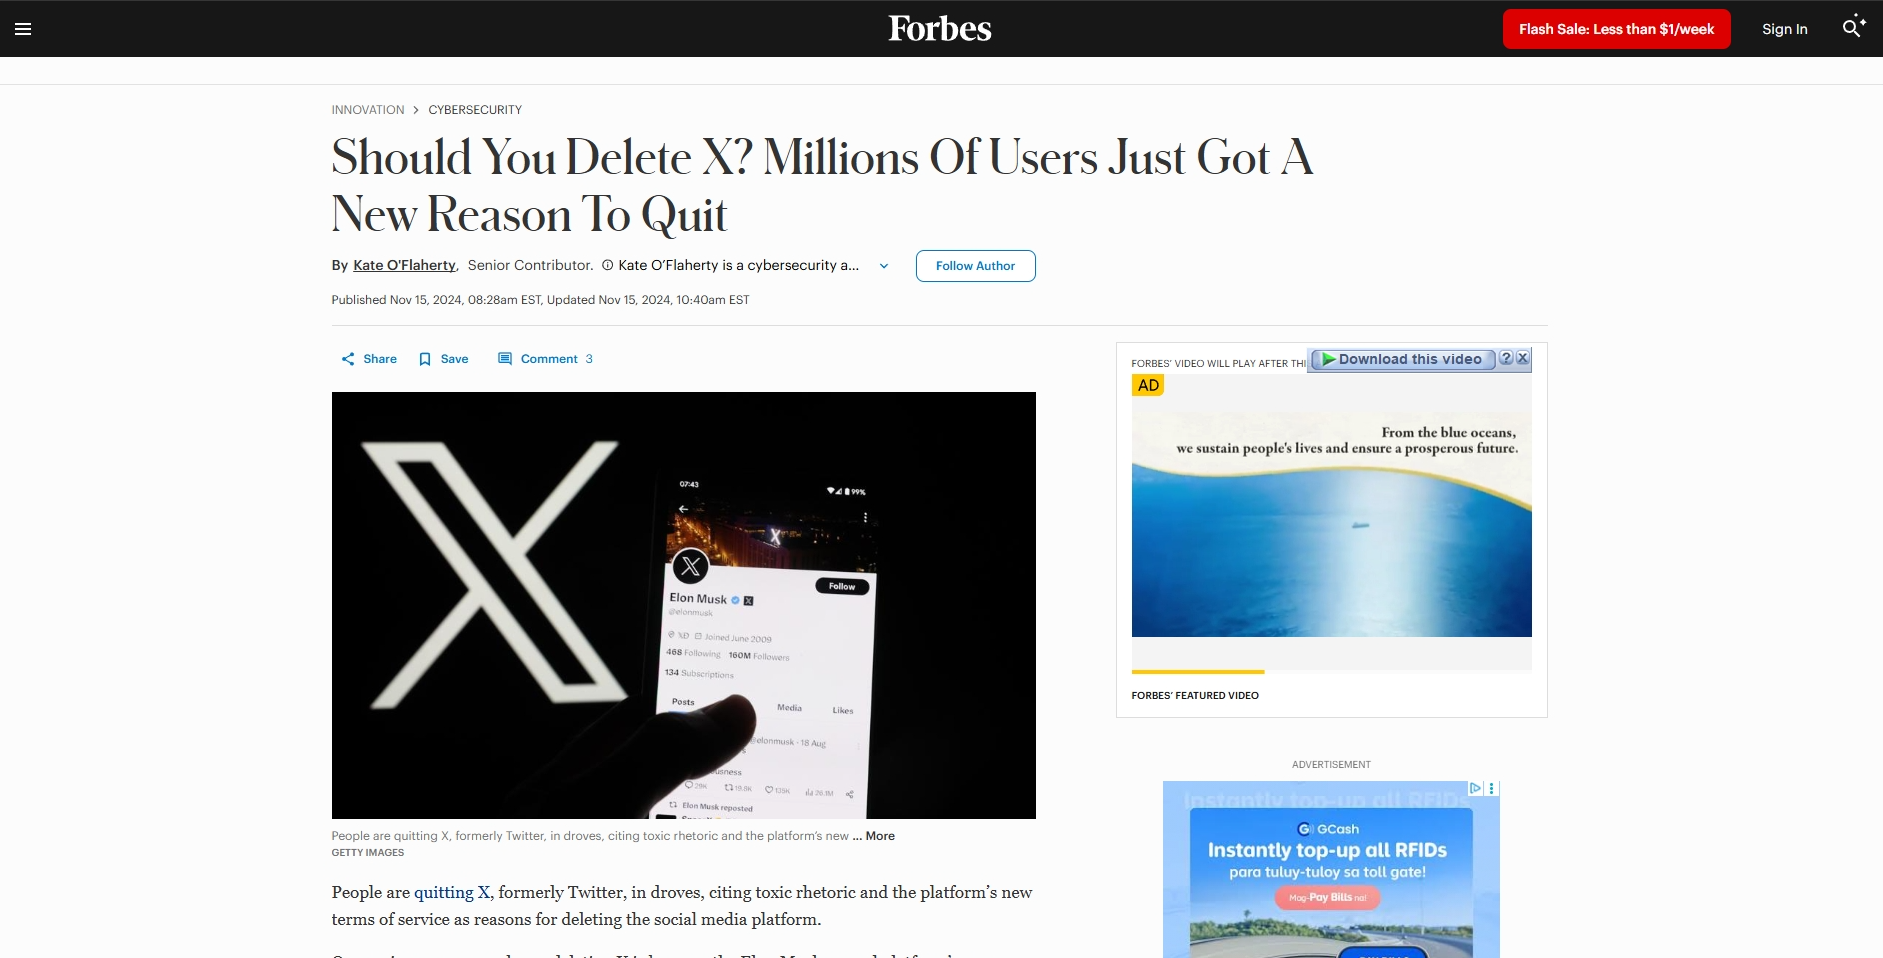This screenshot has height=958, width=1883.
Task: Click the Share icon
Action: tap(348, 359)
